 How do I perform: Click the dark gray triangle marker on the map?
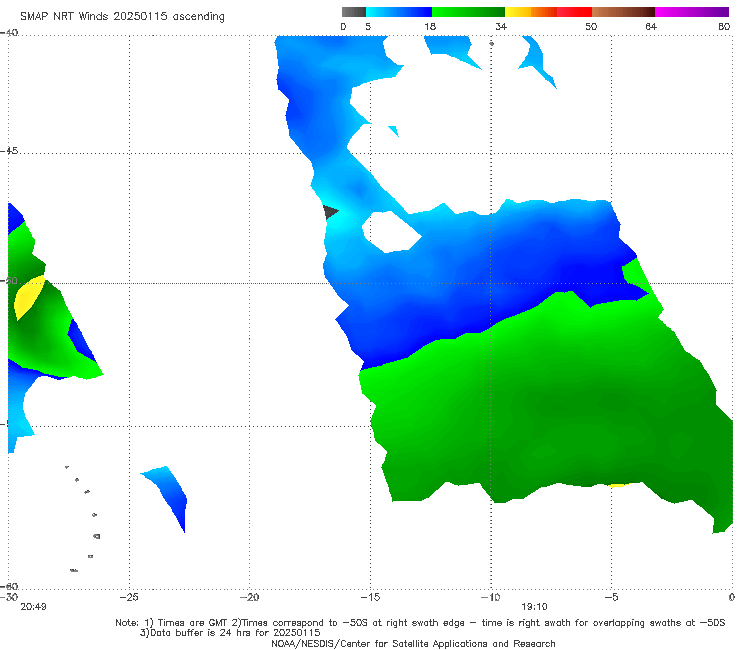point(329,212)
